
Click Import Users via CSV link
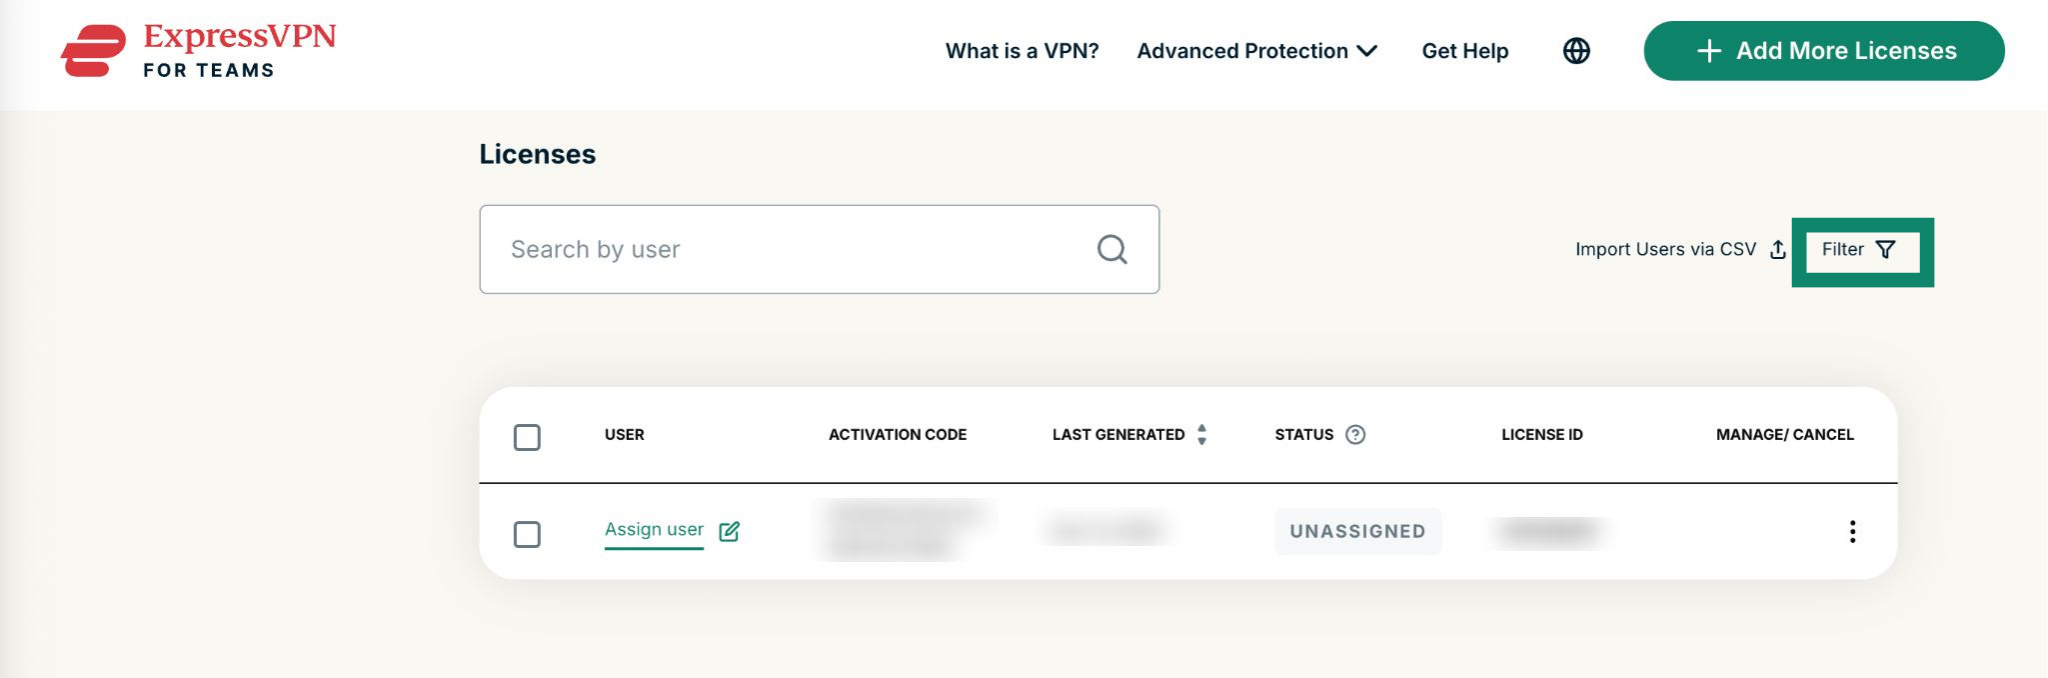tap(1666, 249)
